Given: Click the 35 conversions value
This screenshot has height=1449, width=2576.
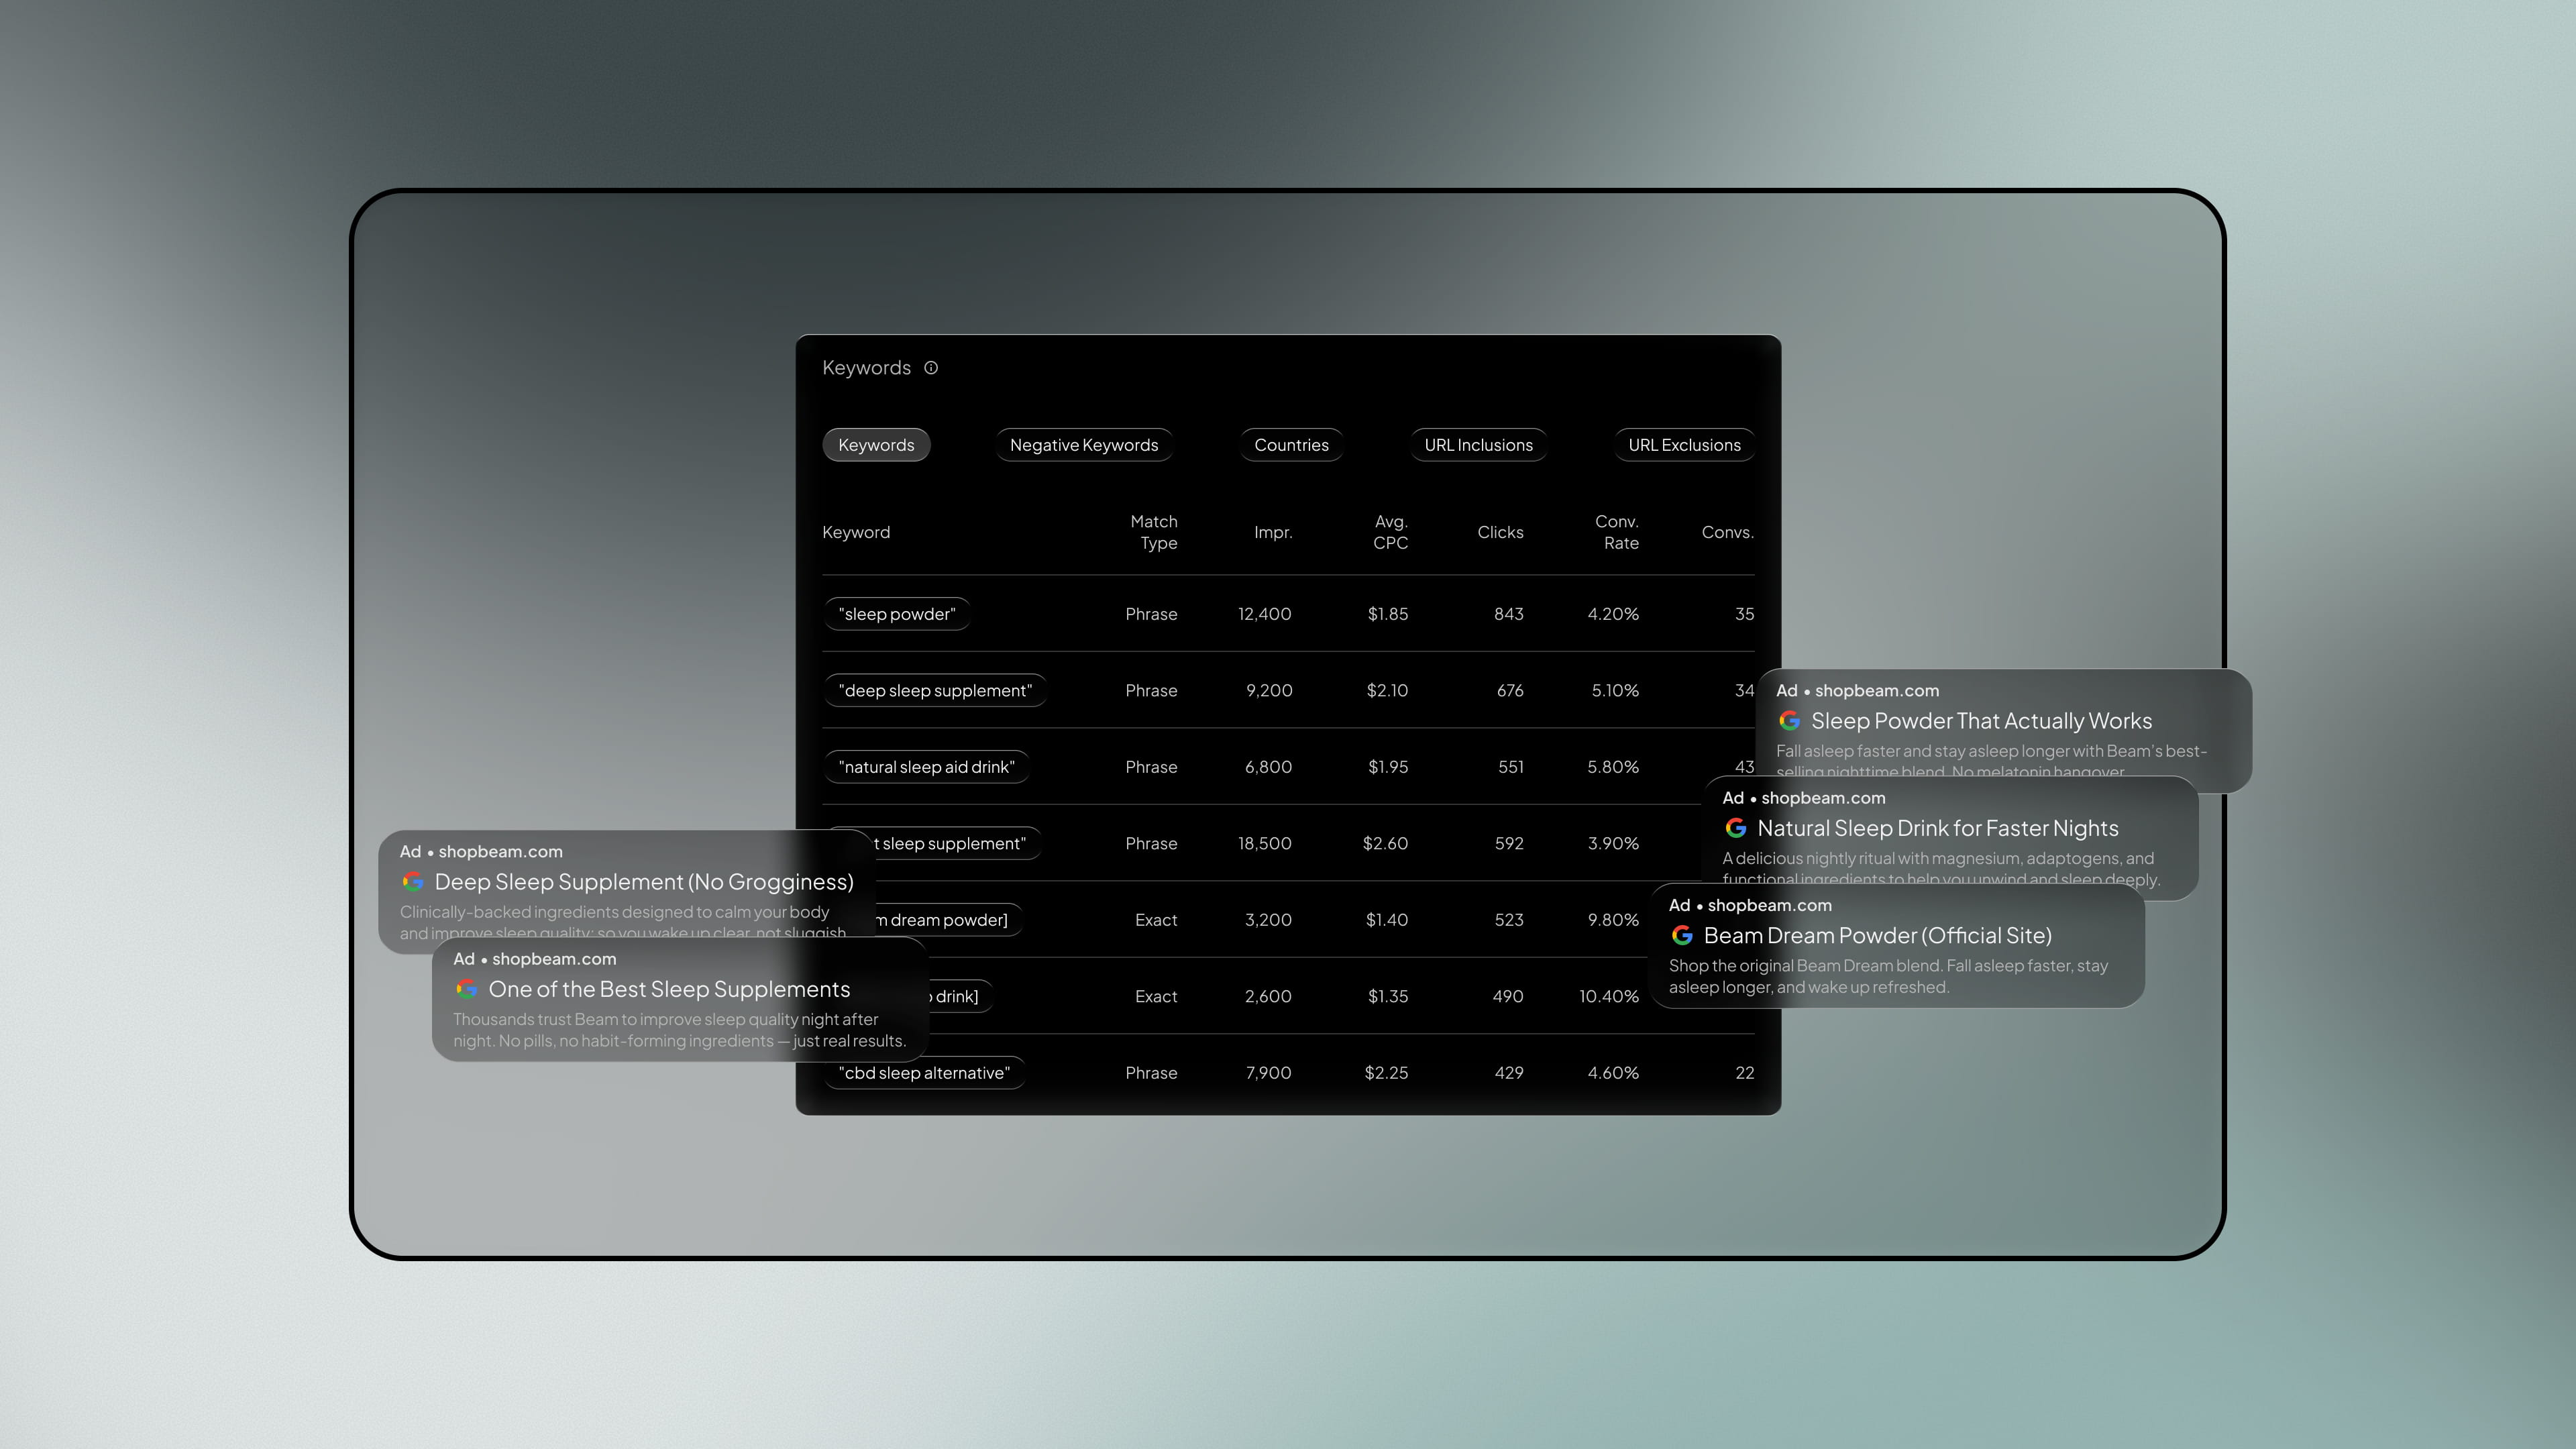Looking at the screenshot, I should pos(1744,614).
